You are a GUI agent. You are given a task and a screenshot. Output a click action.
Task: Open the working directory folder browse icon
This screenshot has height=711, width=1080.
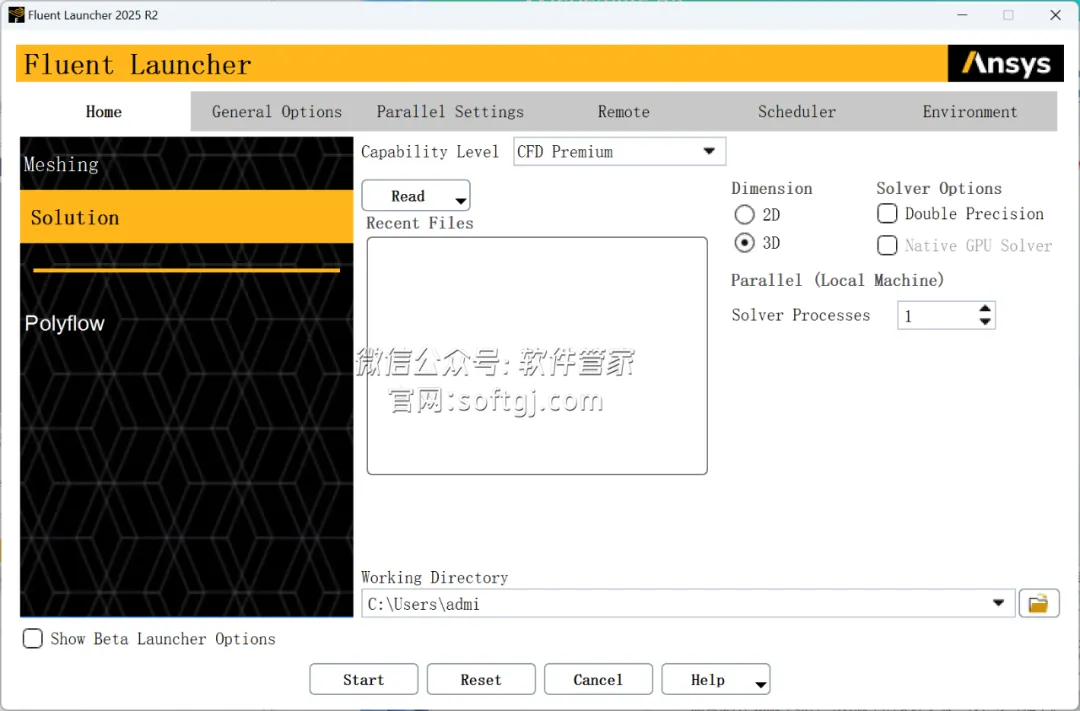[x=1039, y=604]
